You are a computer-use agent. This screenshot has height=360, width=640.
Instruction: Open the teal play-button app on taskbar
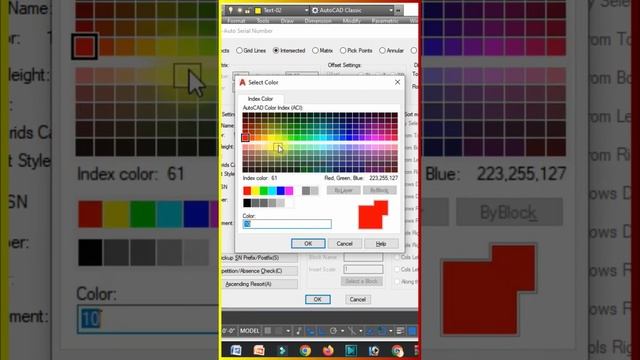351,350
